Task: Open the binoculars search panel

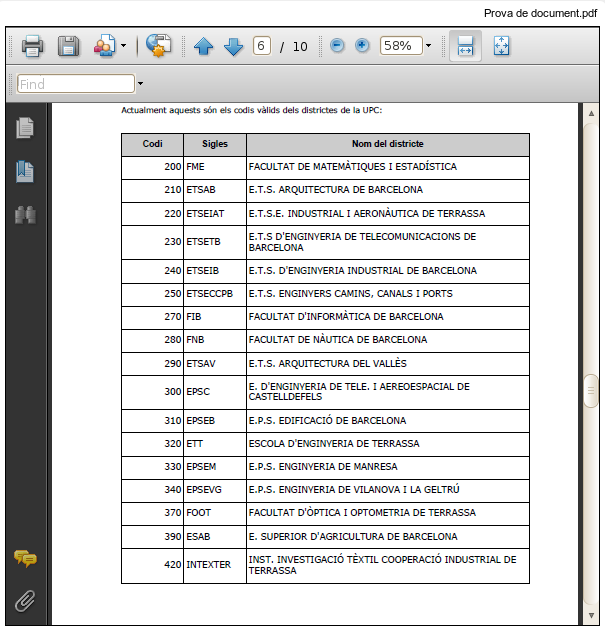Action: pyautogui.click(x=25, y=215)
